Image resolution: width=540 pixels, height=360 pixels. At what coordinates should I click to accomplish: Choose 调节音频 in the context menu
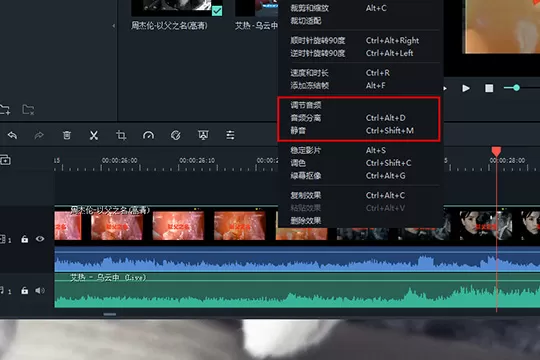coord(306,105)
